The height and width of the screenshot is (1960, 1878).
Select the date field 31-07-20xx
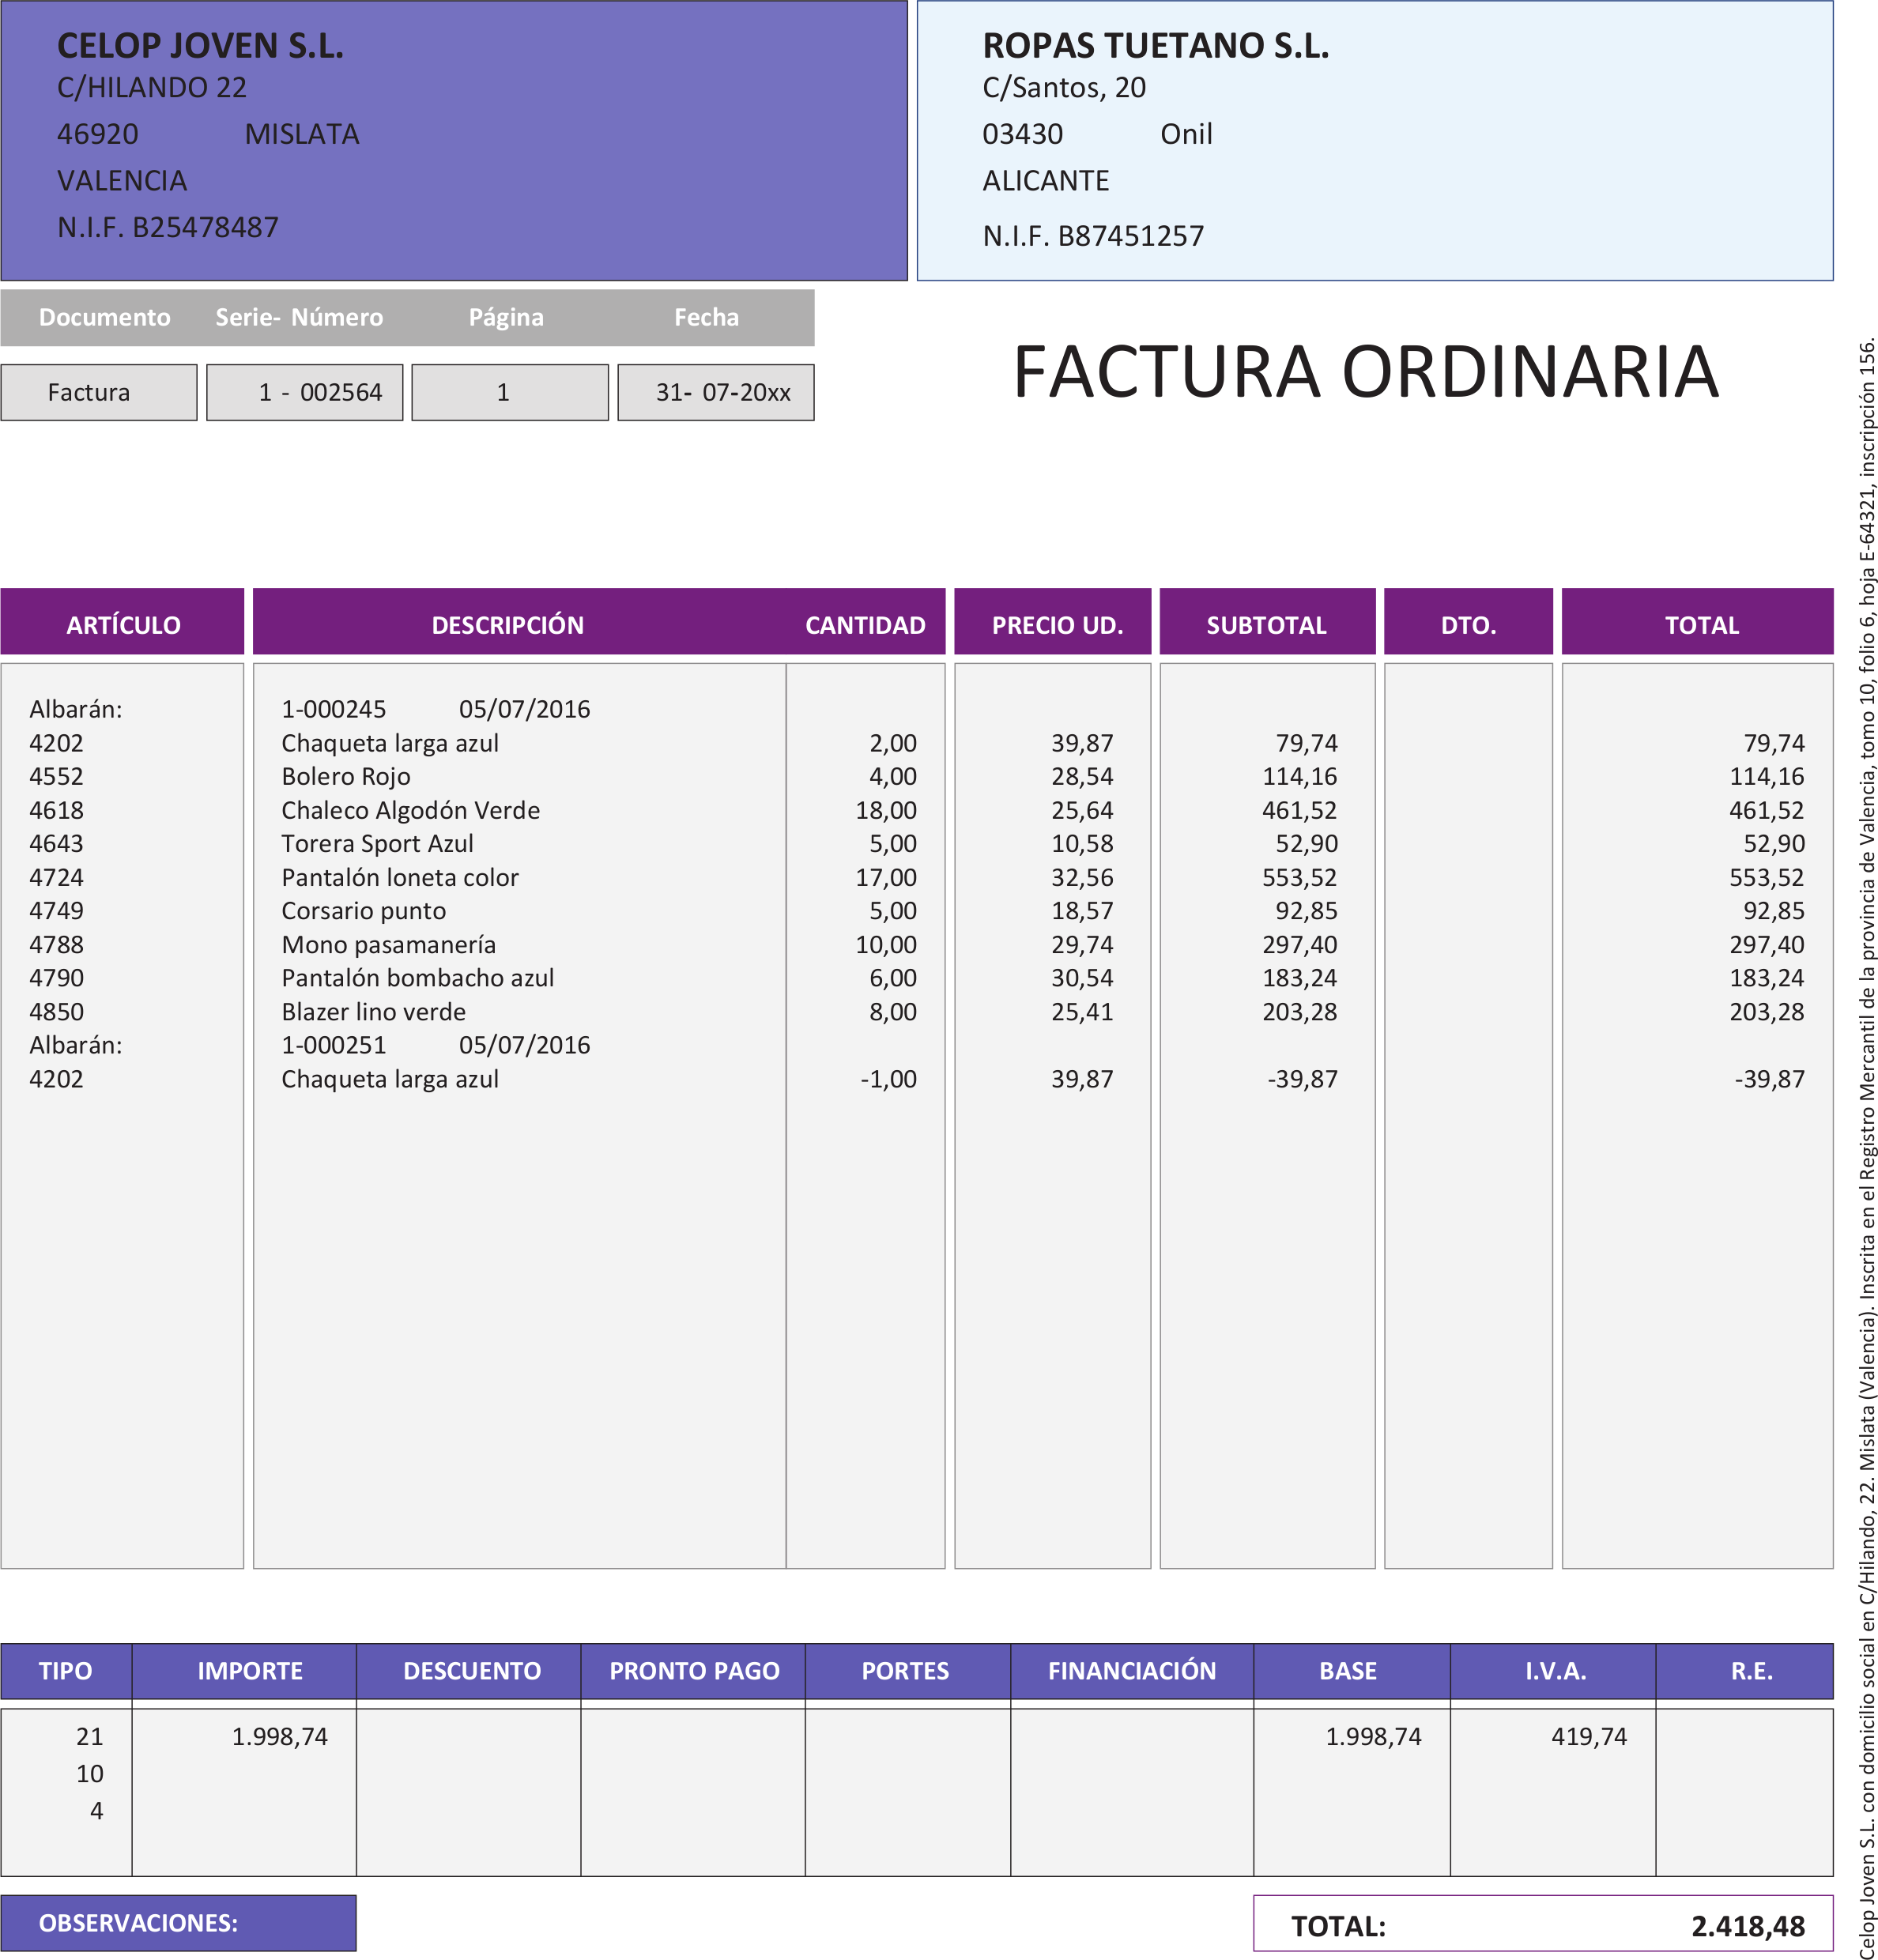(x=715, y=392)
